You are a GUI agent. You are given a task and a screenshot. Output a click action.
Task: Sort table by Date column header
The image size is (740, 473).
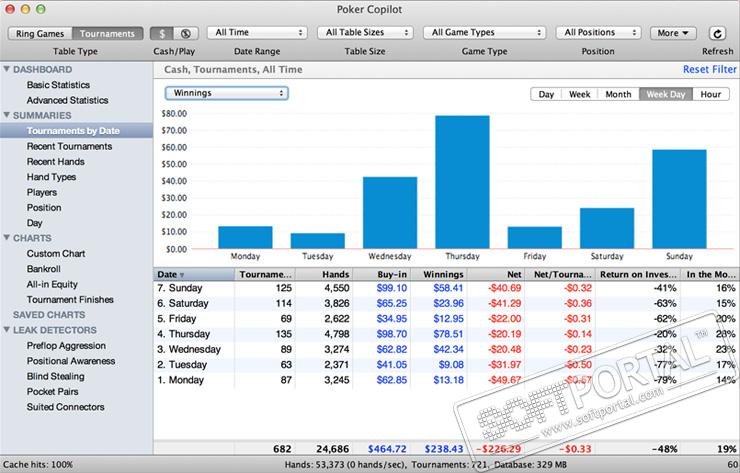pyautogui.click(x=194, y=274)
